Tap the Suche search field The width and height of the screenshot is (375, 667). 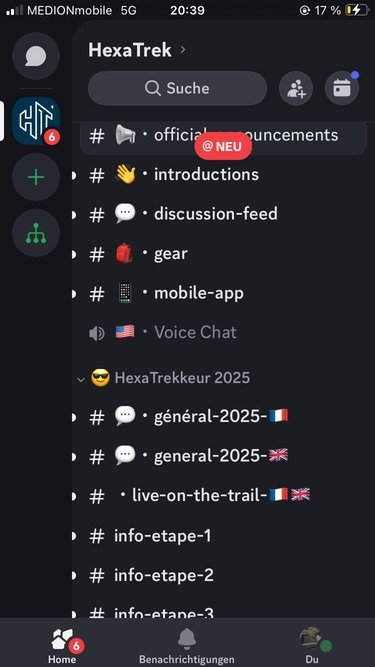(x=177, y=88)
